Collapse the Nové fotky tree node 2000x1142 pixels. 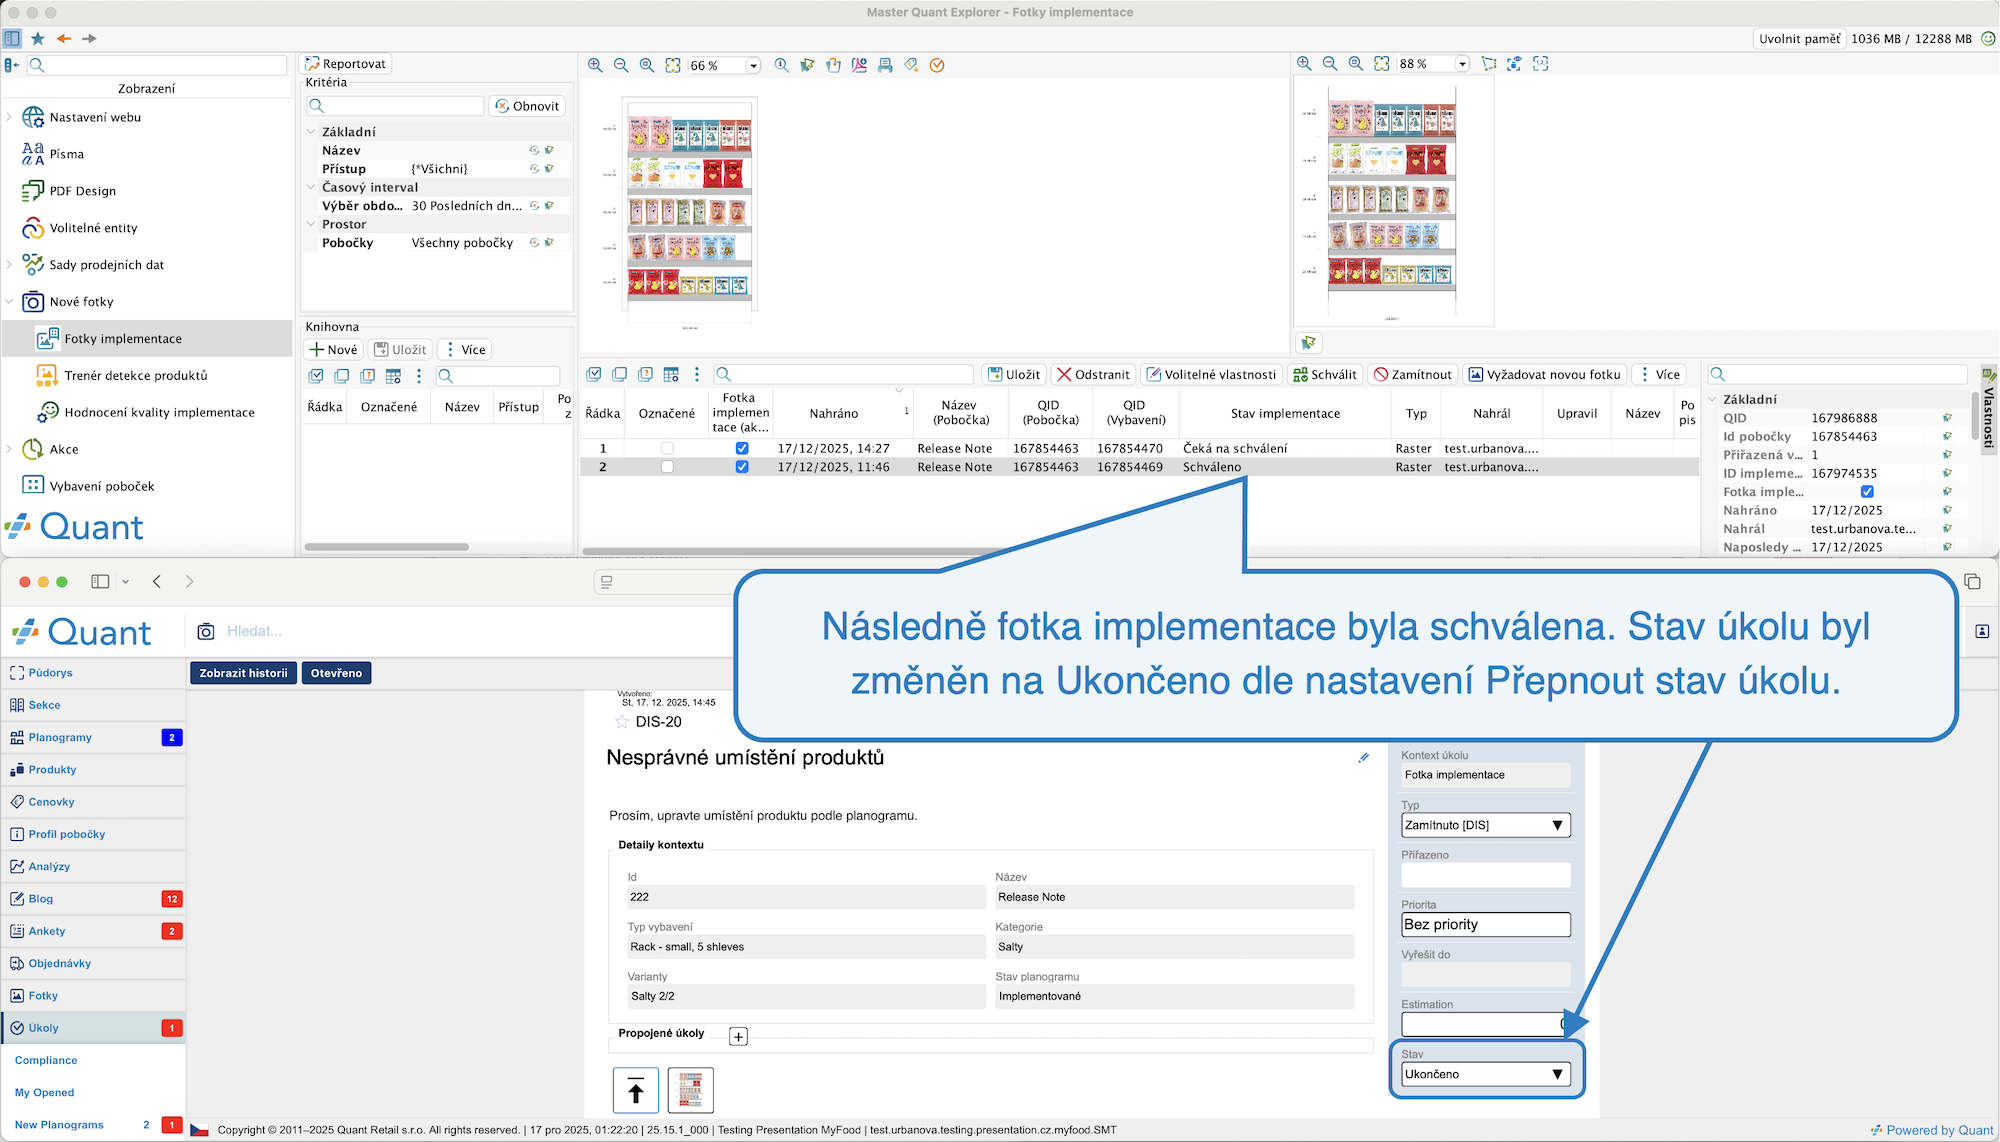[x=10, y=302]
